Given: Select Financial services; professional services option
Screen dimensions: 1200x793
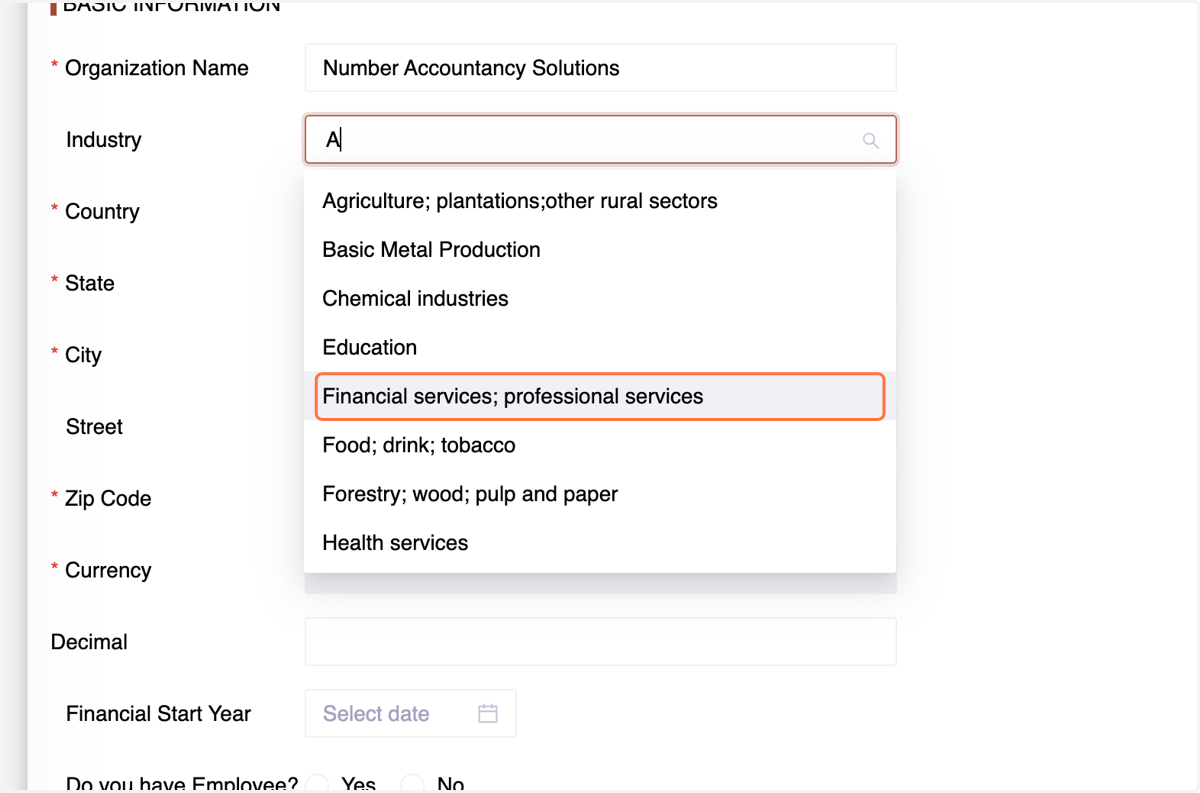Looking at the screenshot, I should (x=600, y=397).
